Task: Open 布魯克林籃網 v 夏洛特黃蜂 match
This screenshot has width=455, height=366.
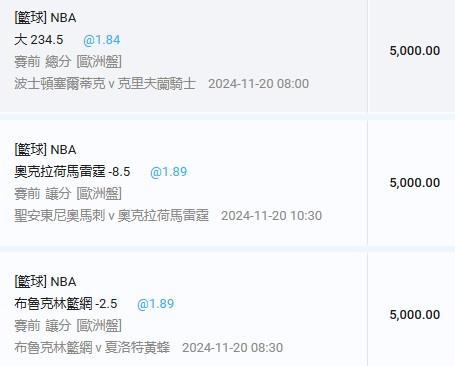Action: click(x=92, y=348)
